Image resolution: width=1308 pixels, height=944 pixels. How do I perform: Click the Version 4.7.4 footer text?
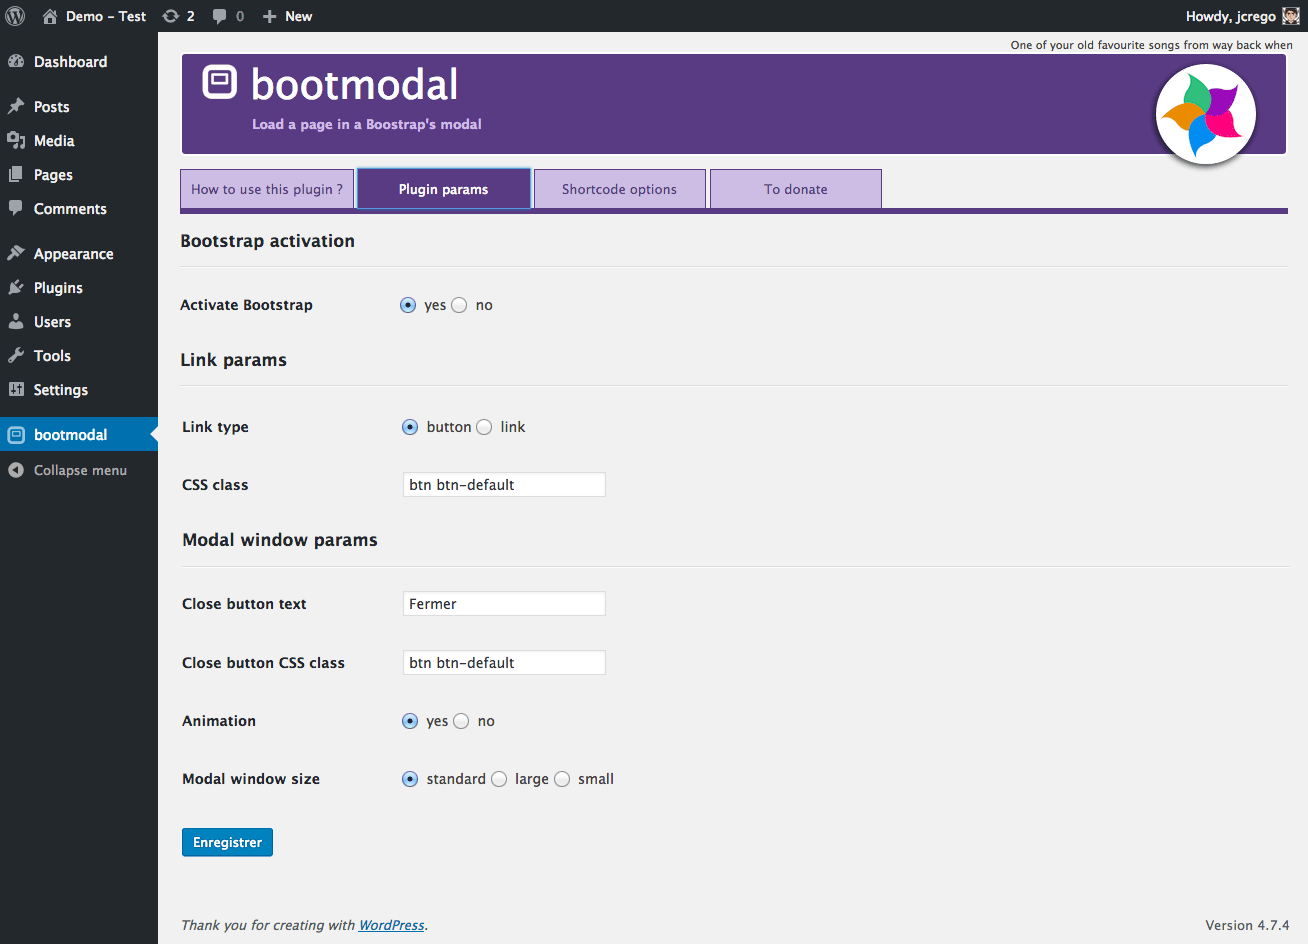click(x=1247, y=925)
